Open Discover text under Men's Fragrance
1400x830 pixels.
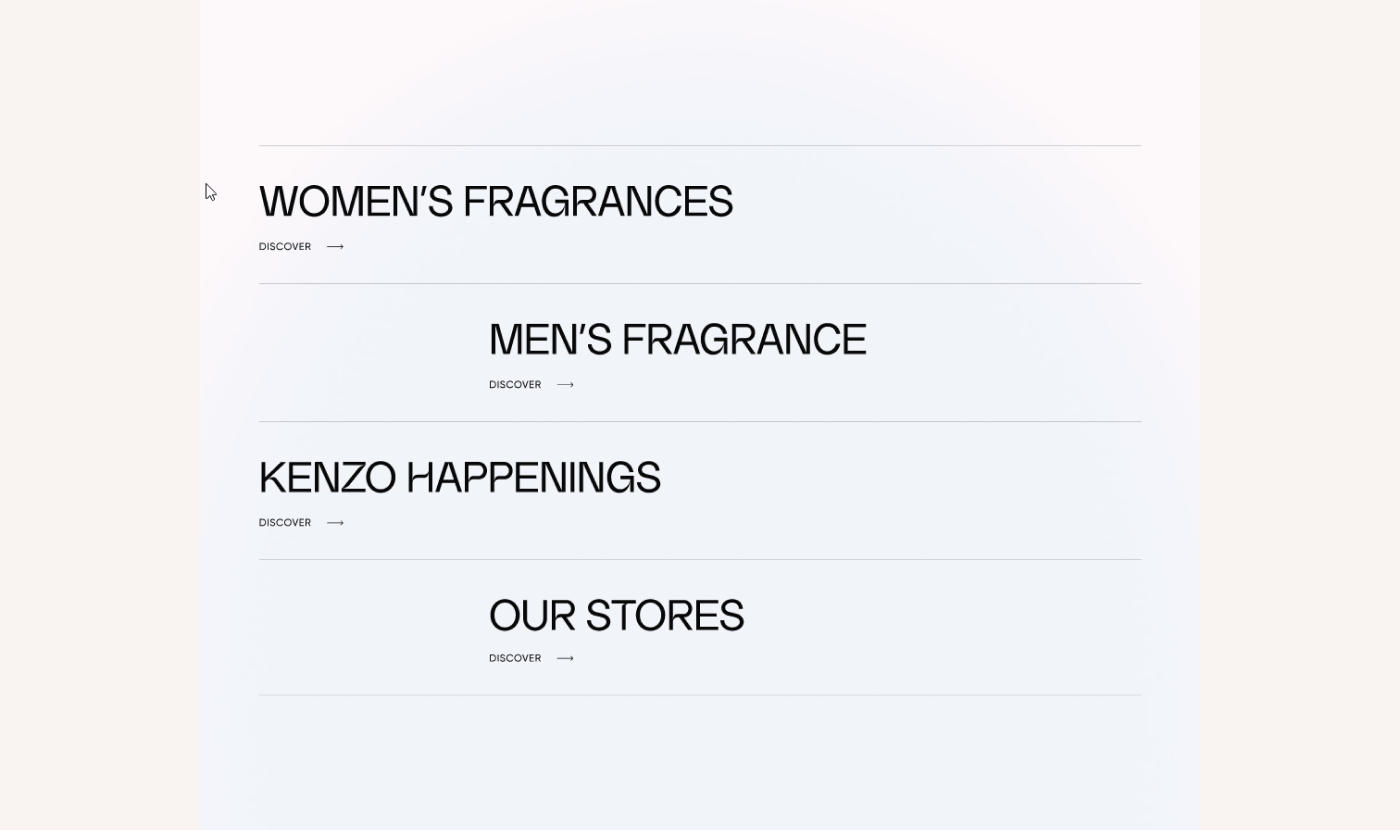[515, 385]
